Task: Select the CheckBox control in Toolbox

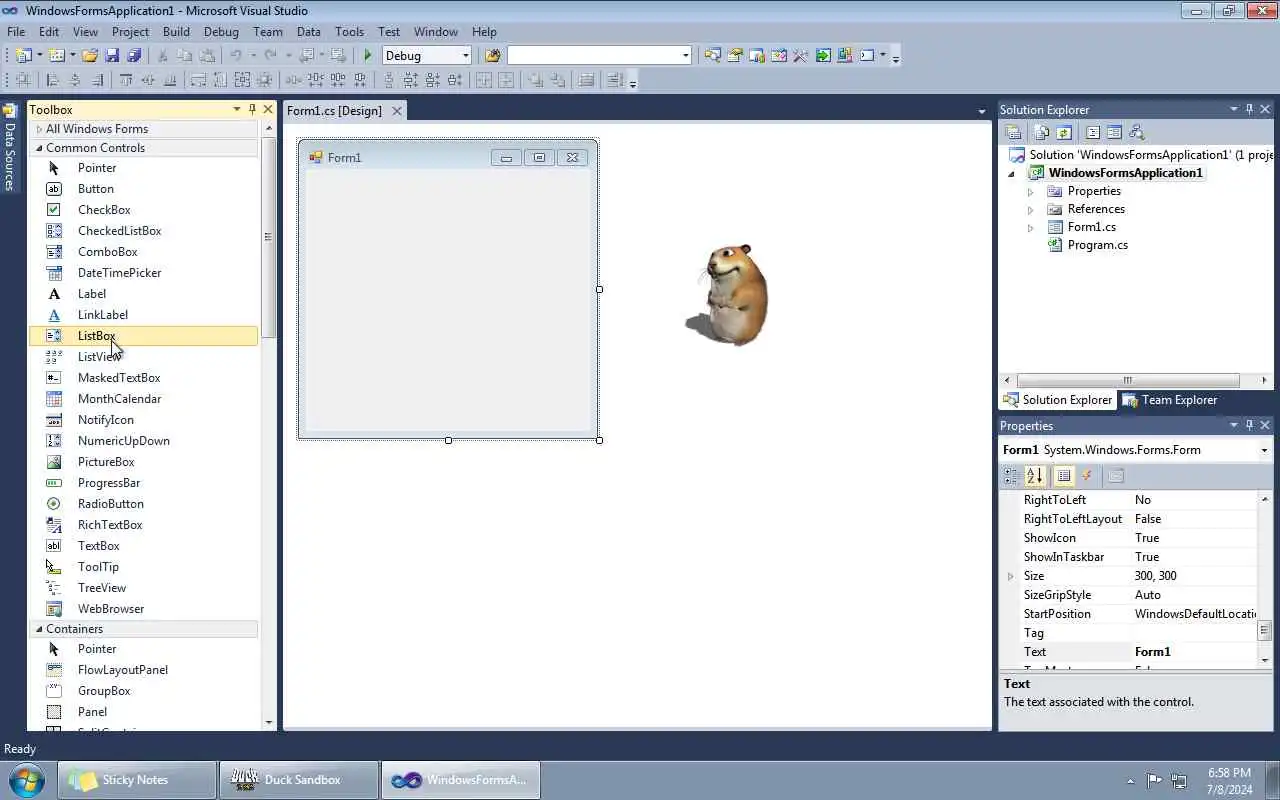Action: pyautogui.click(x=144, y=210)
